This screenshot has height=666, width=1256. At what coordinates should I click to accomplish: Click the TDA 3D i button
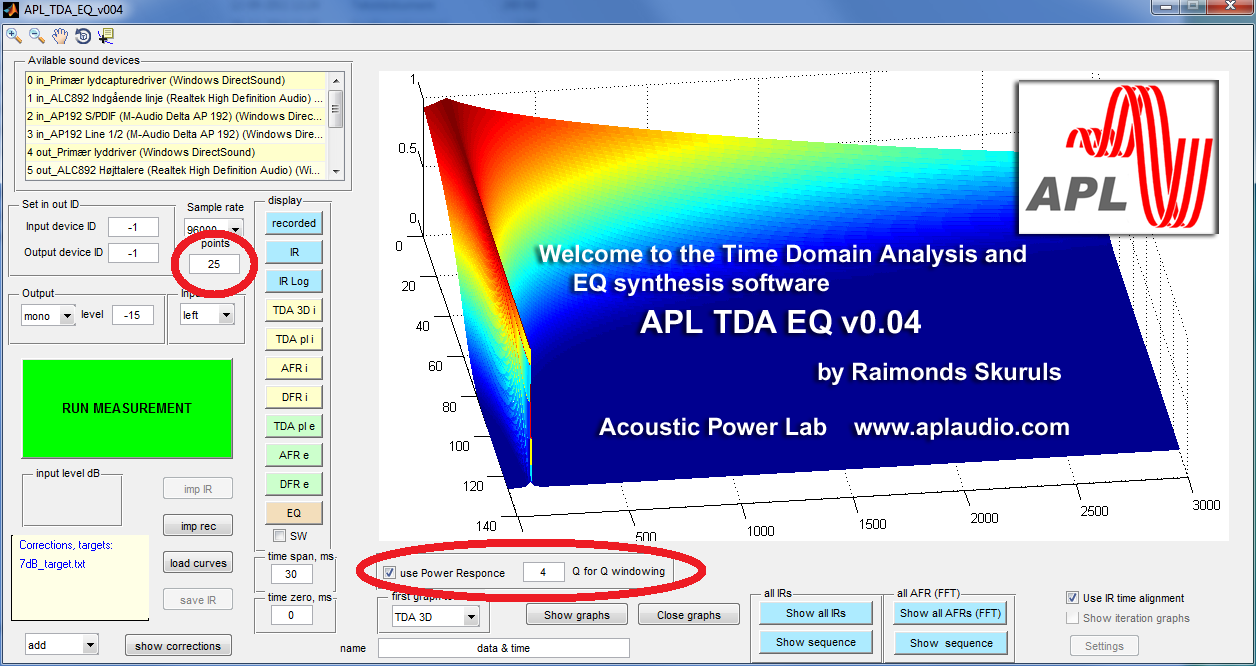[294, 310]
